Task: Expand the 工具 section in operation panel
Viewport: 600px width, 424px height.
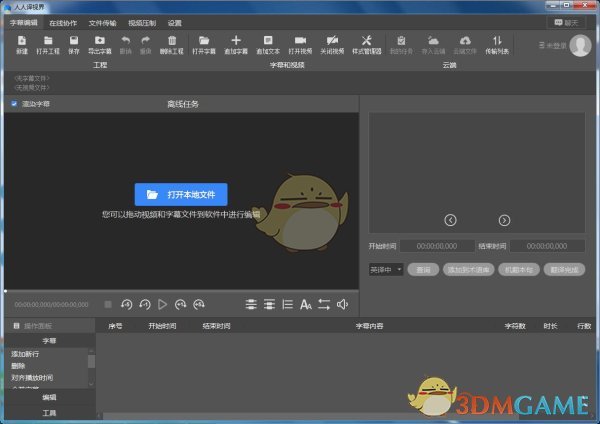Action: (49, 412)
